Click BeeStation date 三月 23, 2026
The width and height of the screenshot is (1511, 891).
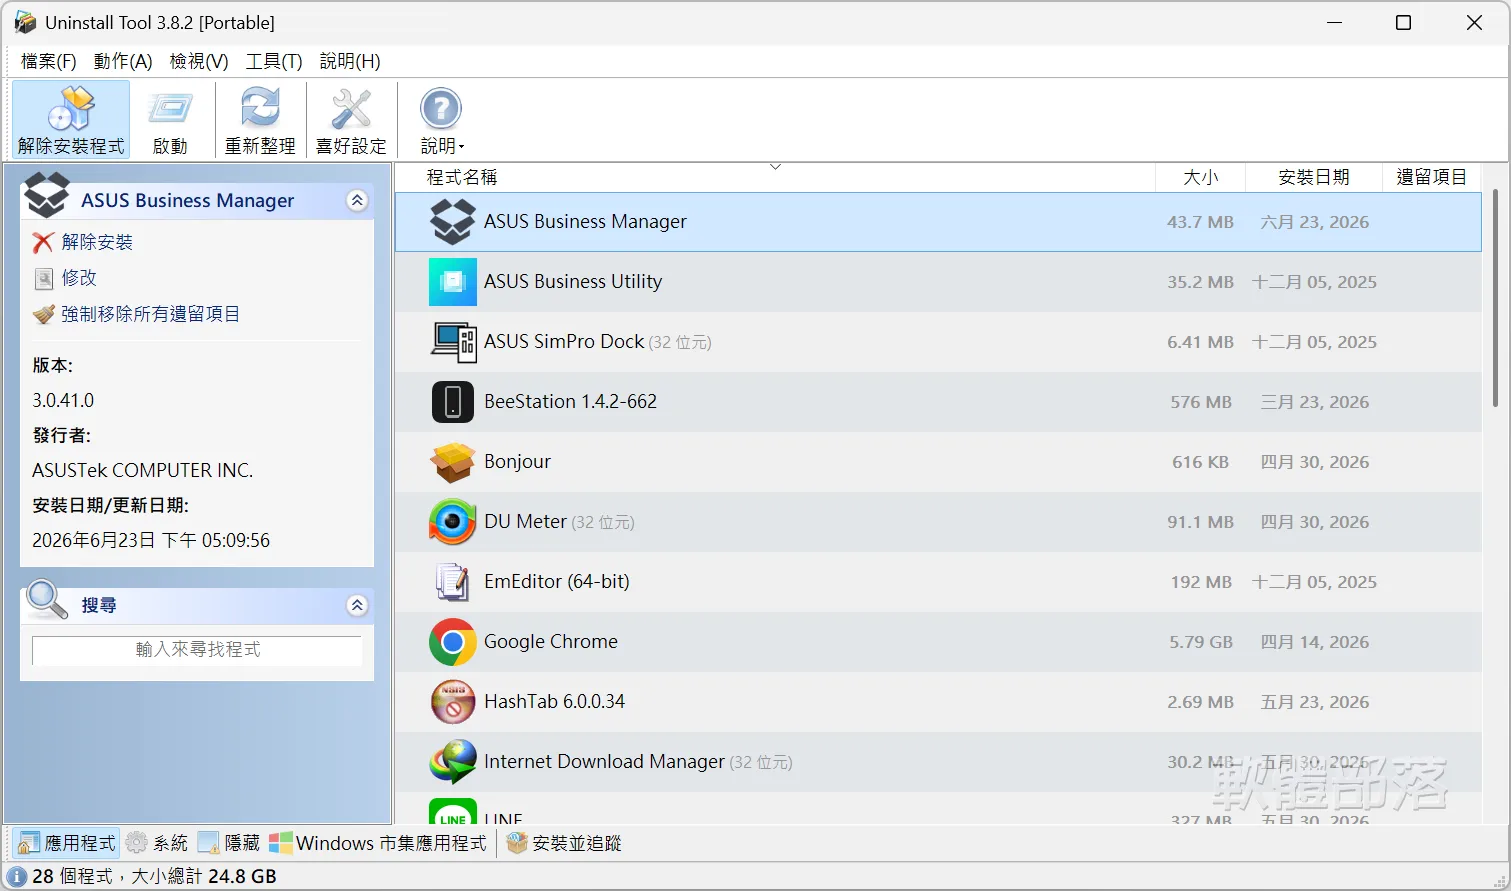pos(1315,402)
